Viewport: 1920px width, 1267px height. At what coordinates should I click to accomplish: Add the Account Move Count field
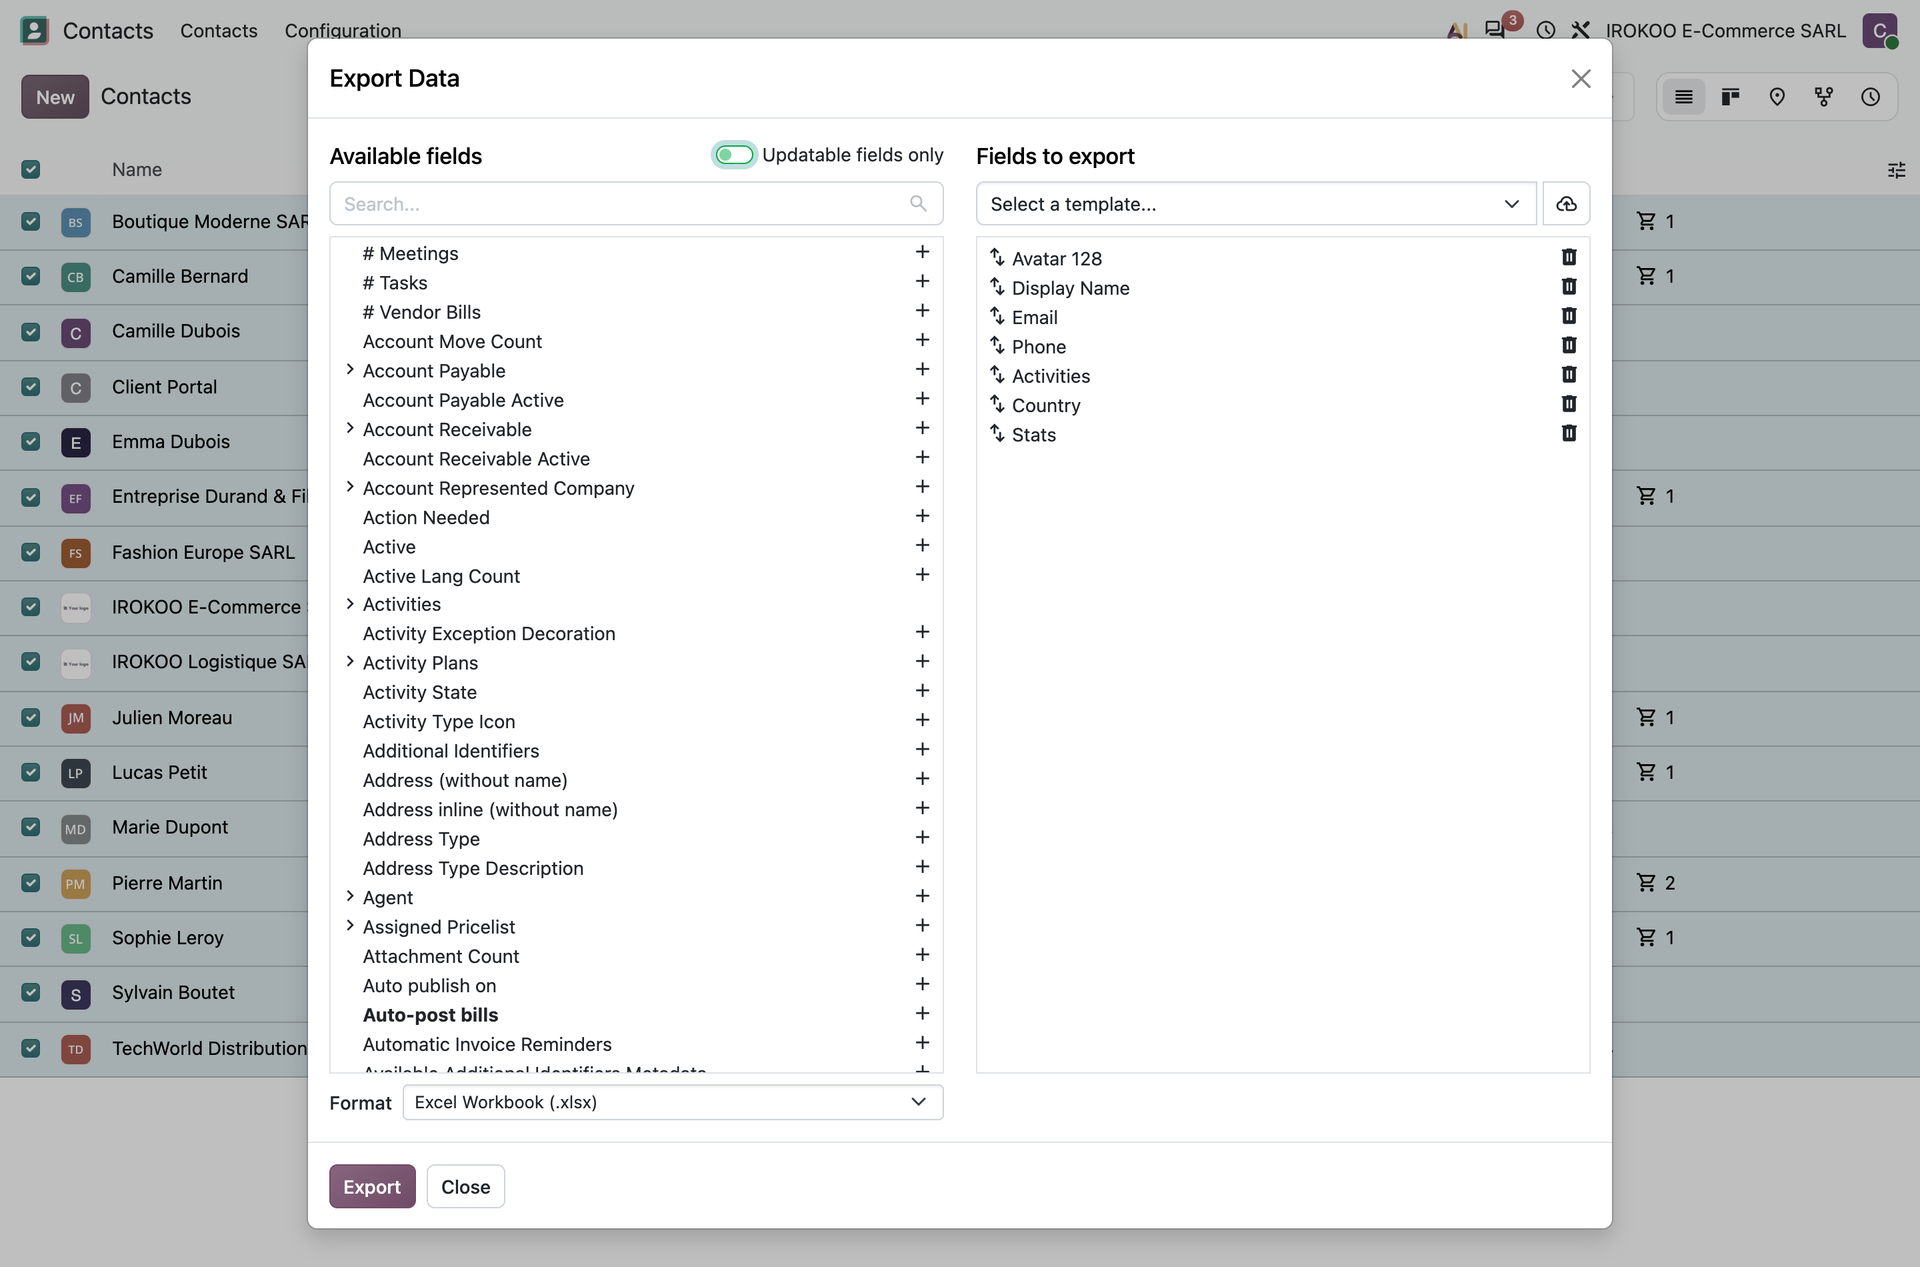[922, 340]
